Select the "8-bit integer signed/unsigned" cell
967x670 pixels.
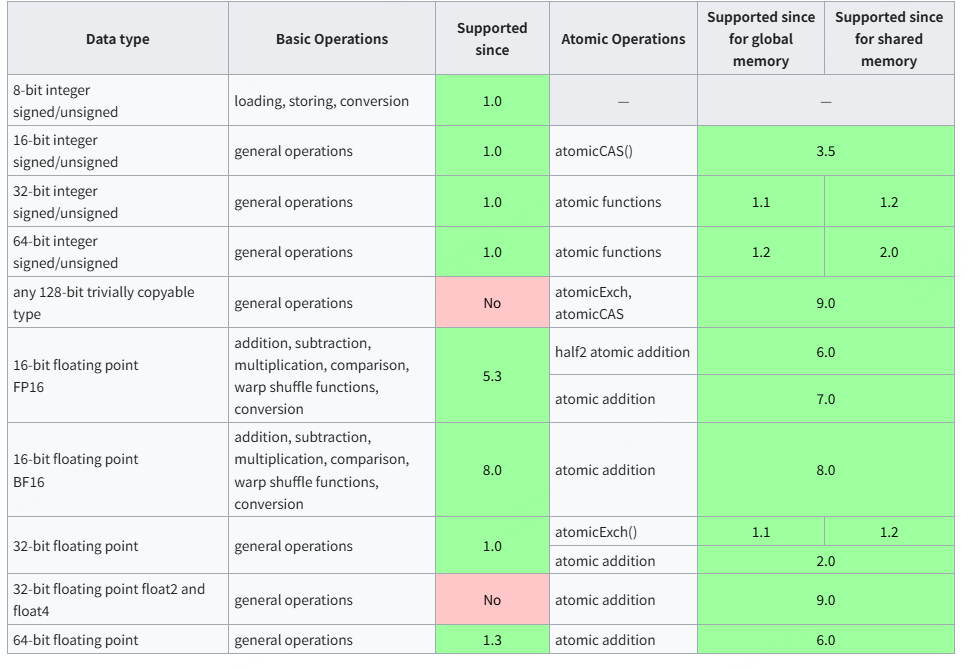(x=117, y=101)
